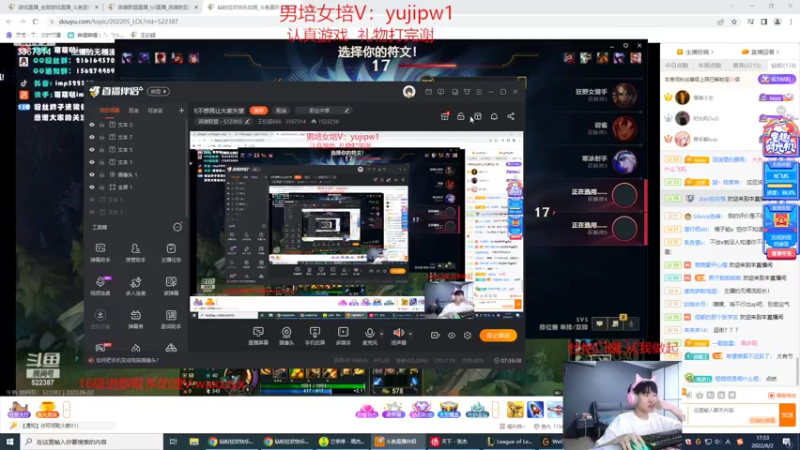Share stream via share icon
Screen dimensions: 800x450
(511, 116)
